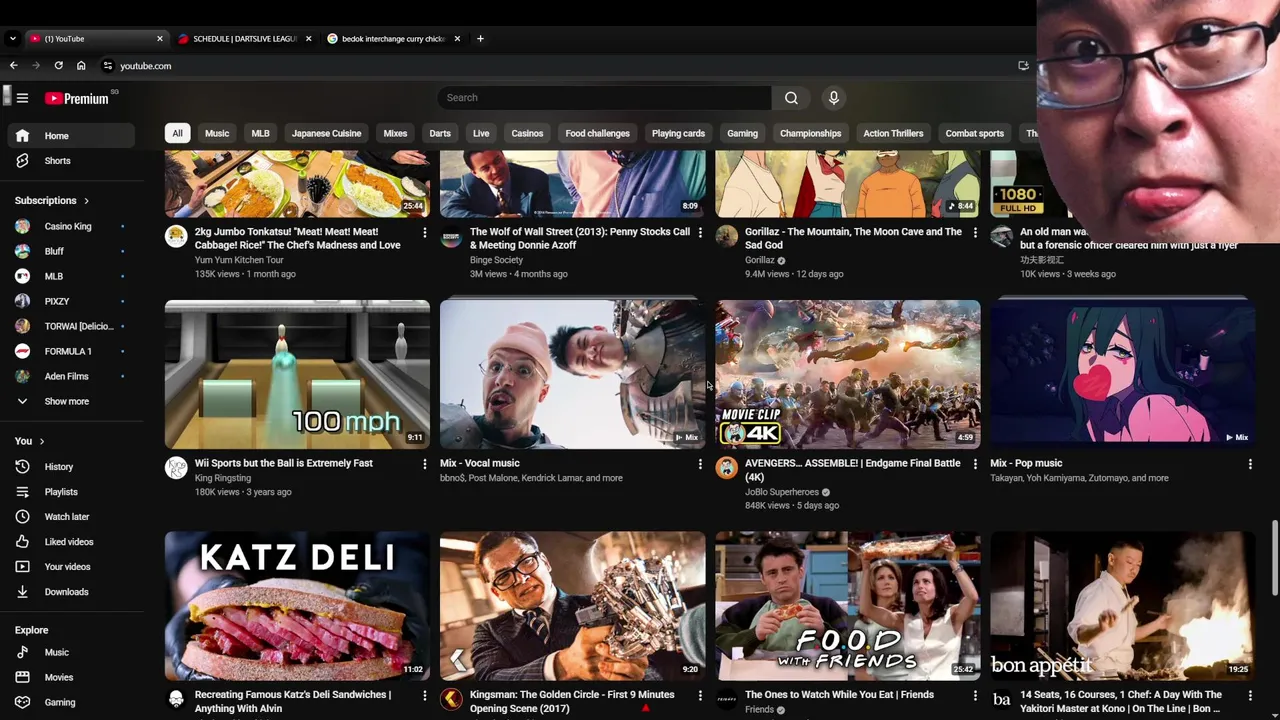Open Your videos in sidebar
Image resolution: width=1280 pixels, height=720 pixels.
[70, 567]
